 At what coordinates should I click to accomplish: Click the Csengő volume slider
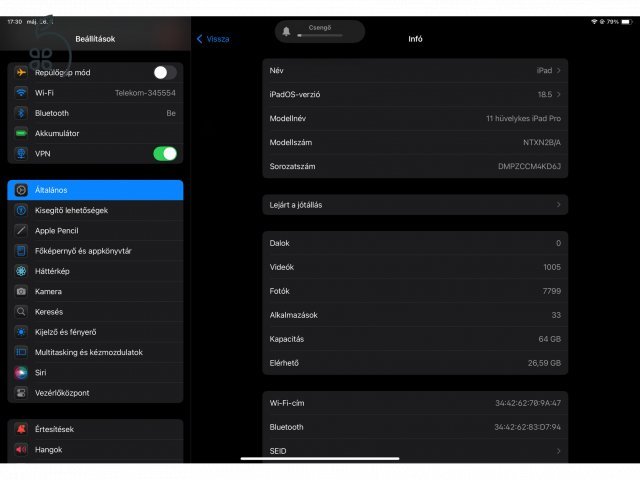(320, 36)
